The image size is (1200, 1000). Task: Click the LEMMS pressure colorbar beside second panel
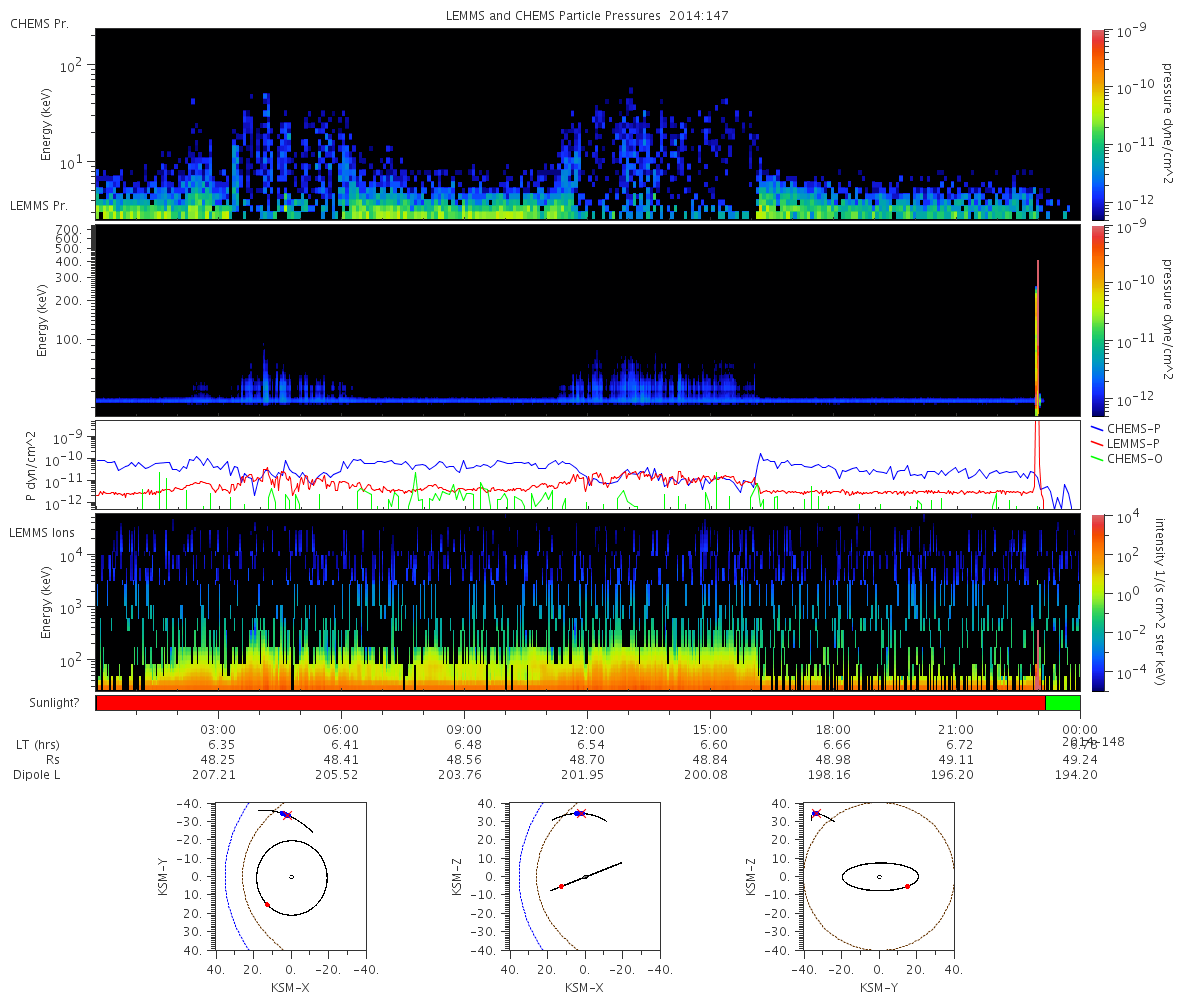point(1097,320)
